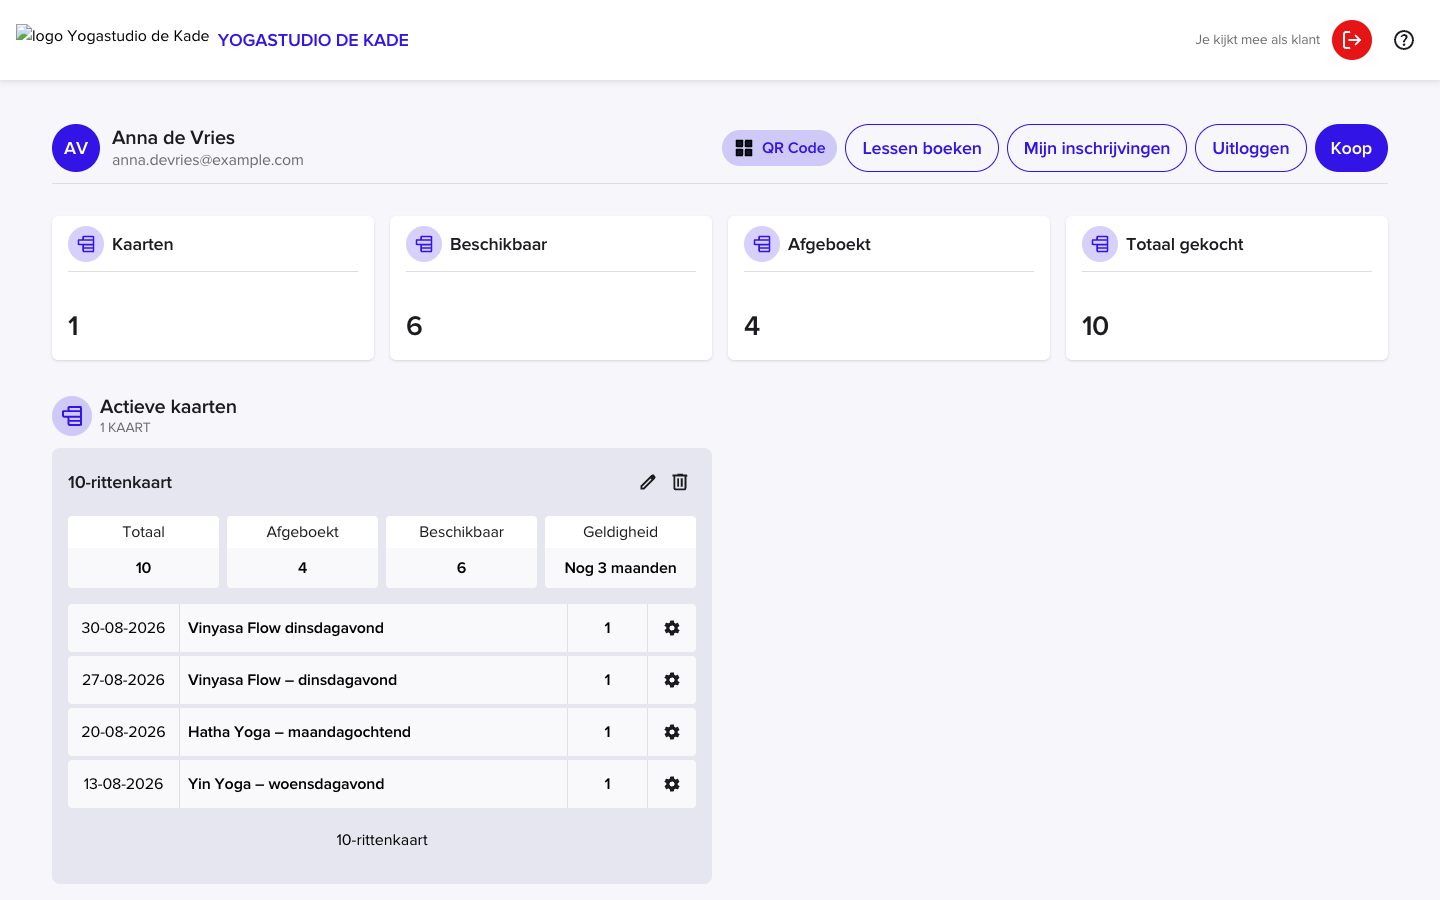Edit the 10-rittenkaart with pencil icon

point(648,482)
